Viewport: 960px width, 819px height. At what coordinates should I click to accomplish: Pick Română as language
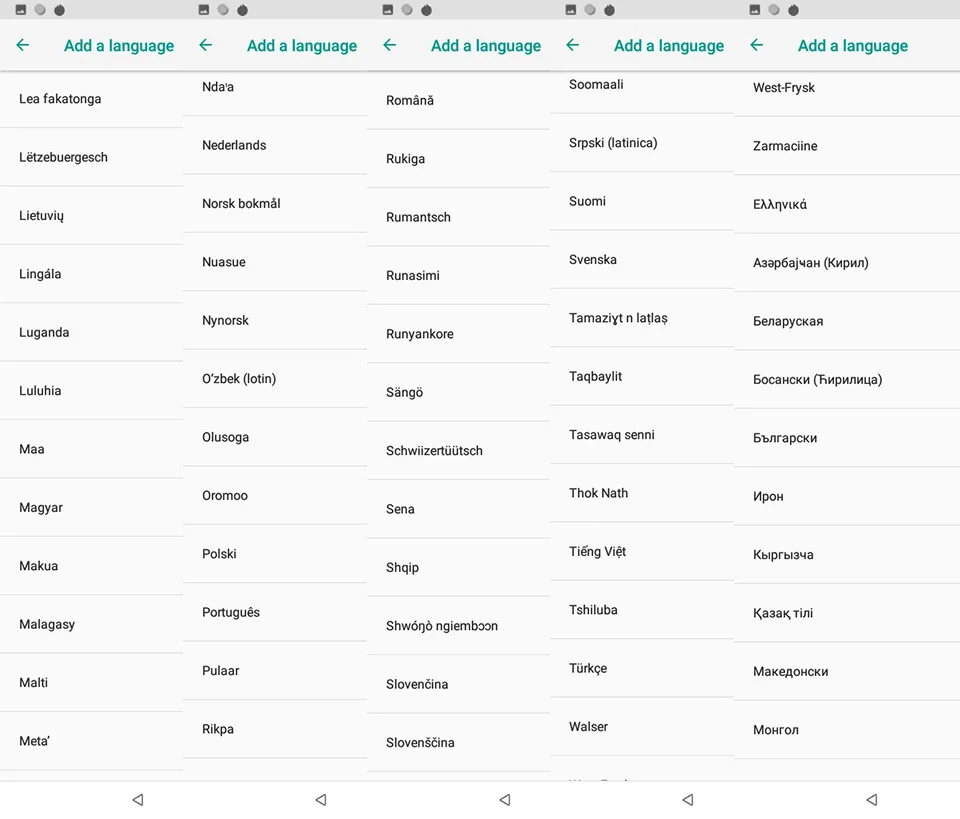tap(459, 100)
